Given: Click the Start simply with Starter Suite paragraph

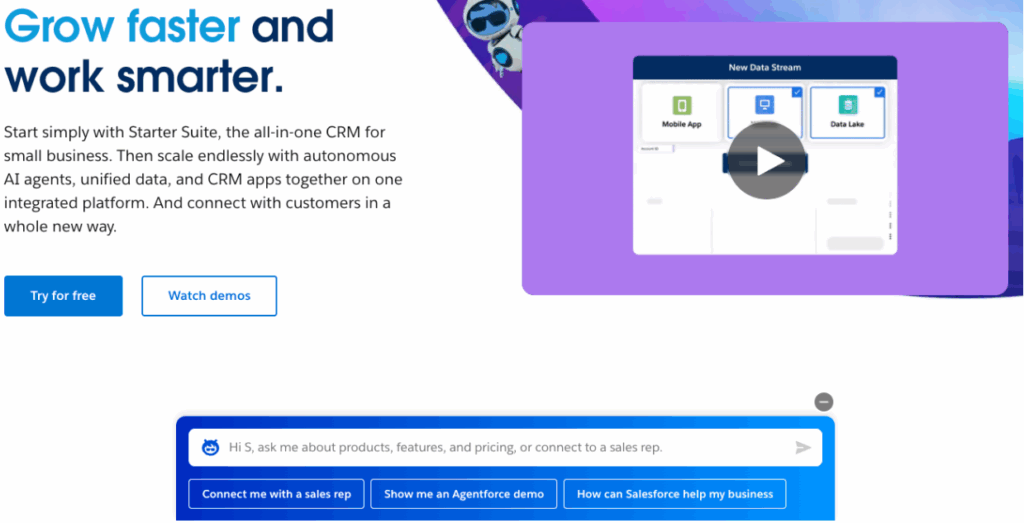Looking at the screenshot, I should [x=203, y=180].
